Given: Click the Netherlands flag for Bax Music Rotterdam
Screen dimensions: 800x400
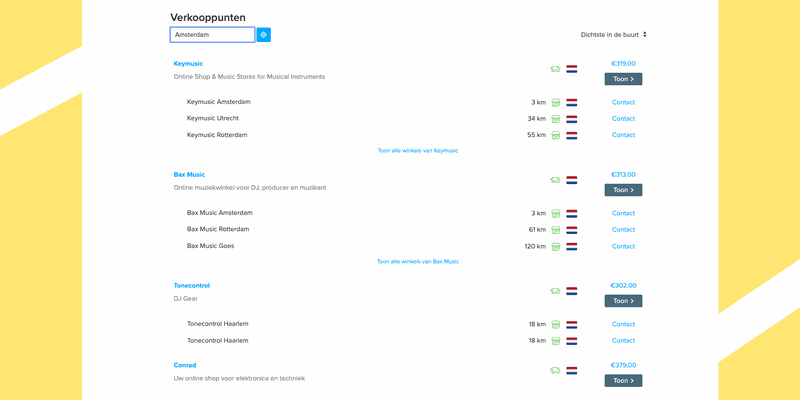Looking at the screenshot, I should click(x=572, y=230).
